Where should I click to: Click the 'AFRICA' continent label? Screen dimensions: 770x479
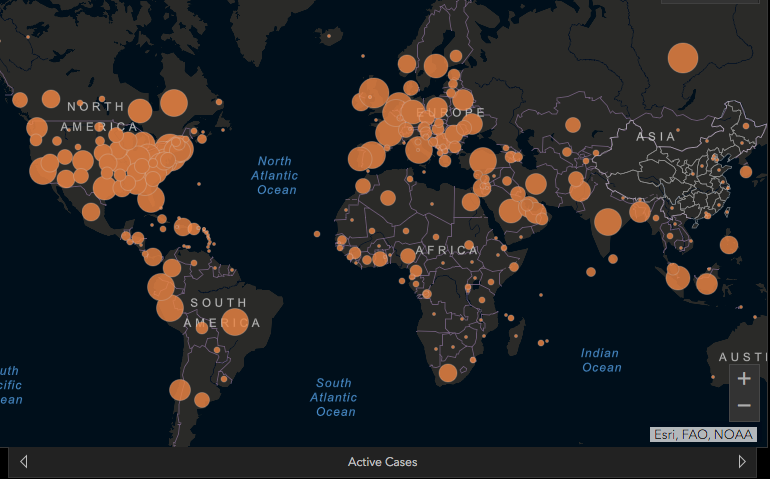pos(447,251)
